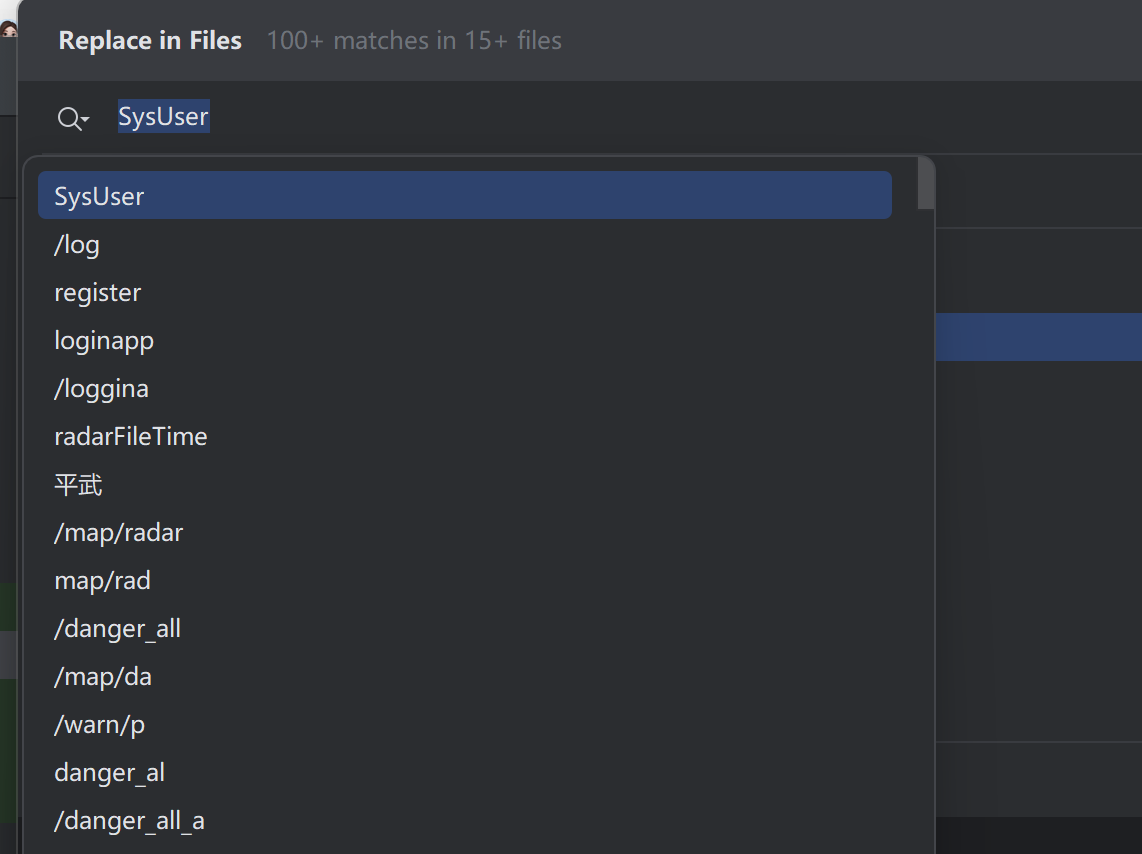The width and height of the screenshot is (1142, 854).
Task: Click the Replace in Files title
Action: tap(150, 40)
